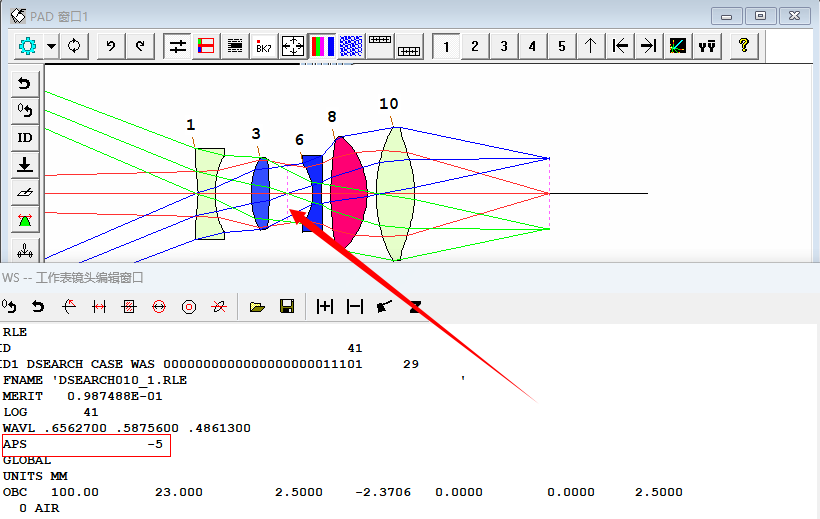This screenshot has height=519, width=820.
Task: Click the MERIT 0.987488E-01 line
Action: click(83, 396)
